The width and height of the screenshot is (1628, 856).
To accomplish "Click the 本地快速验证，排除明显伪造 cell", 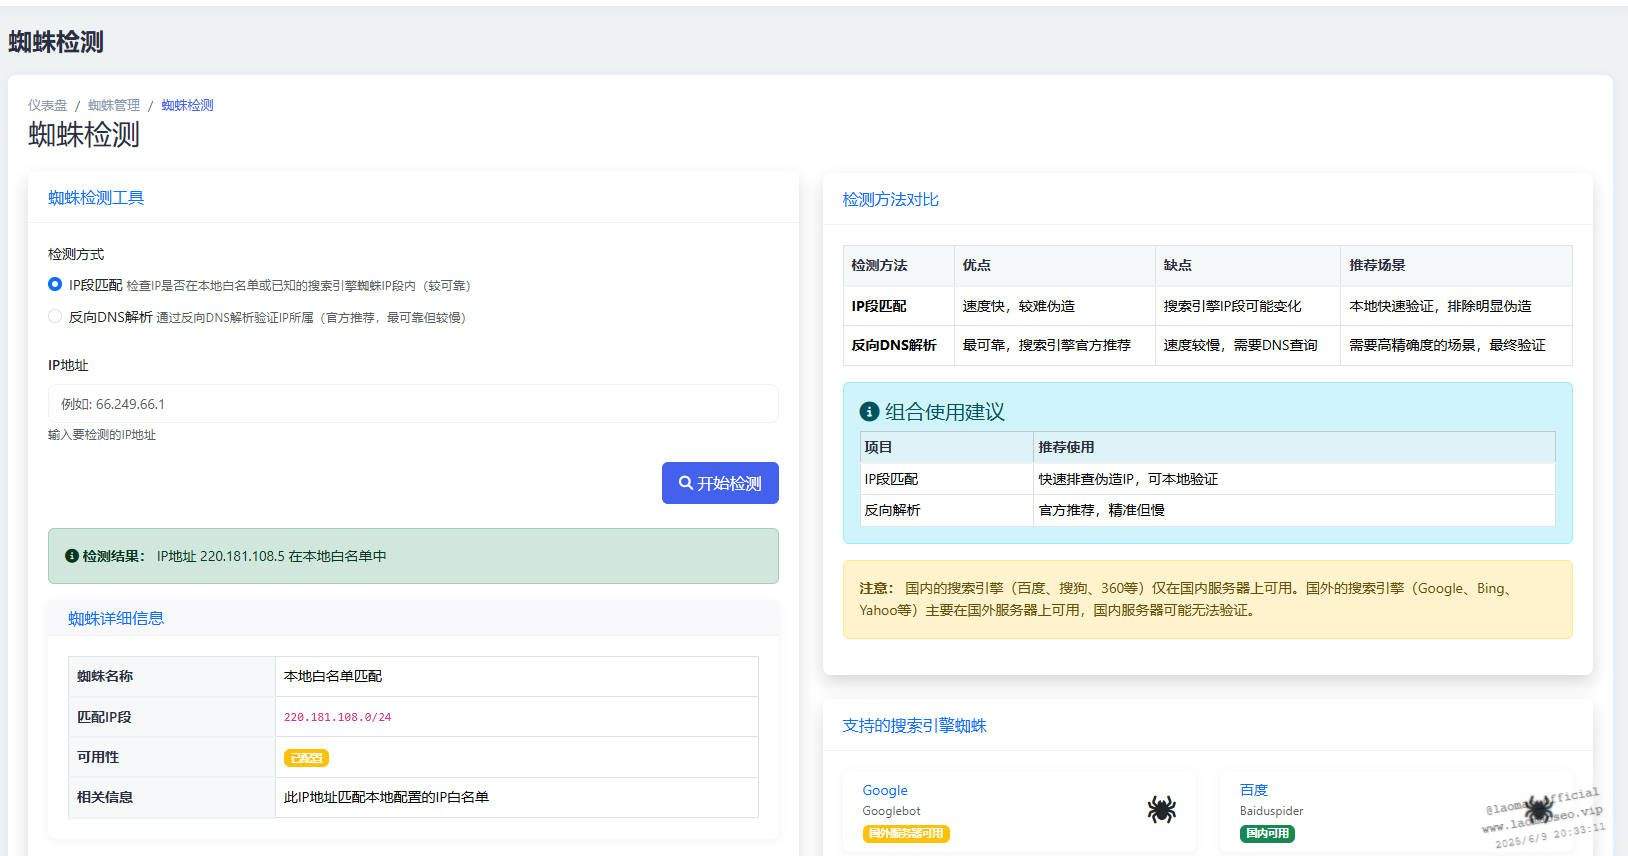I will click(1456, 306).
